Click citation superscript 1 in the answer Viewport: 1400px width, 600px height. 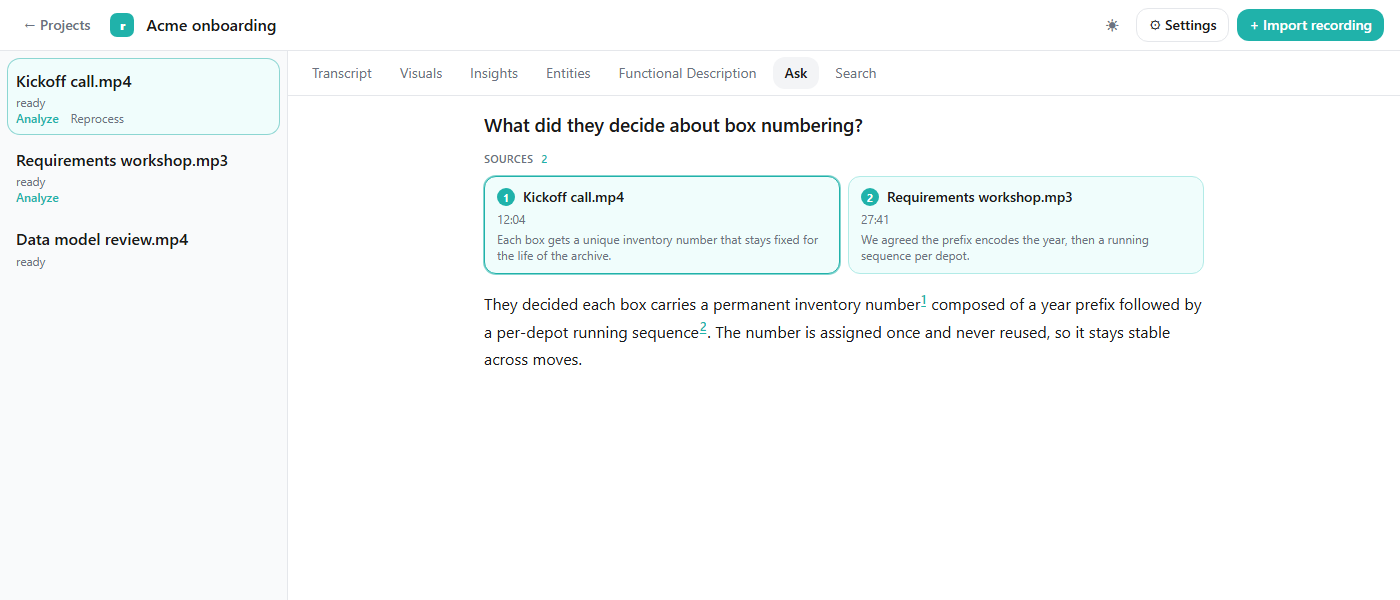[924, 300]
